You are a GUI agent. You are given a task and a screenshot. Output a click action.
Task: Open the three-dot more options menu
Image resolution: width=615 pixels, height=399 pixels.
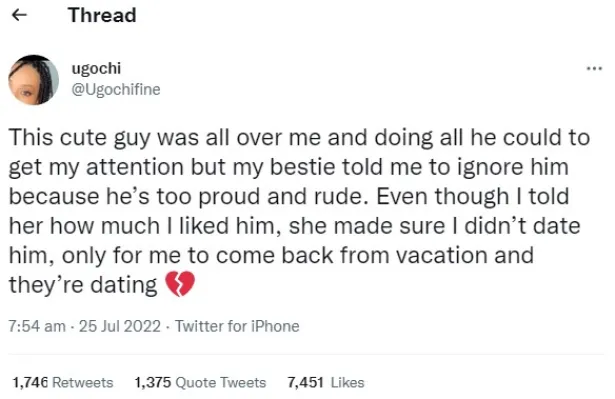594,69
